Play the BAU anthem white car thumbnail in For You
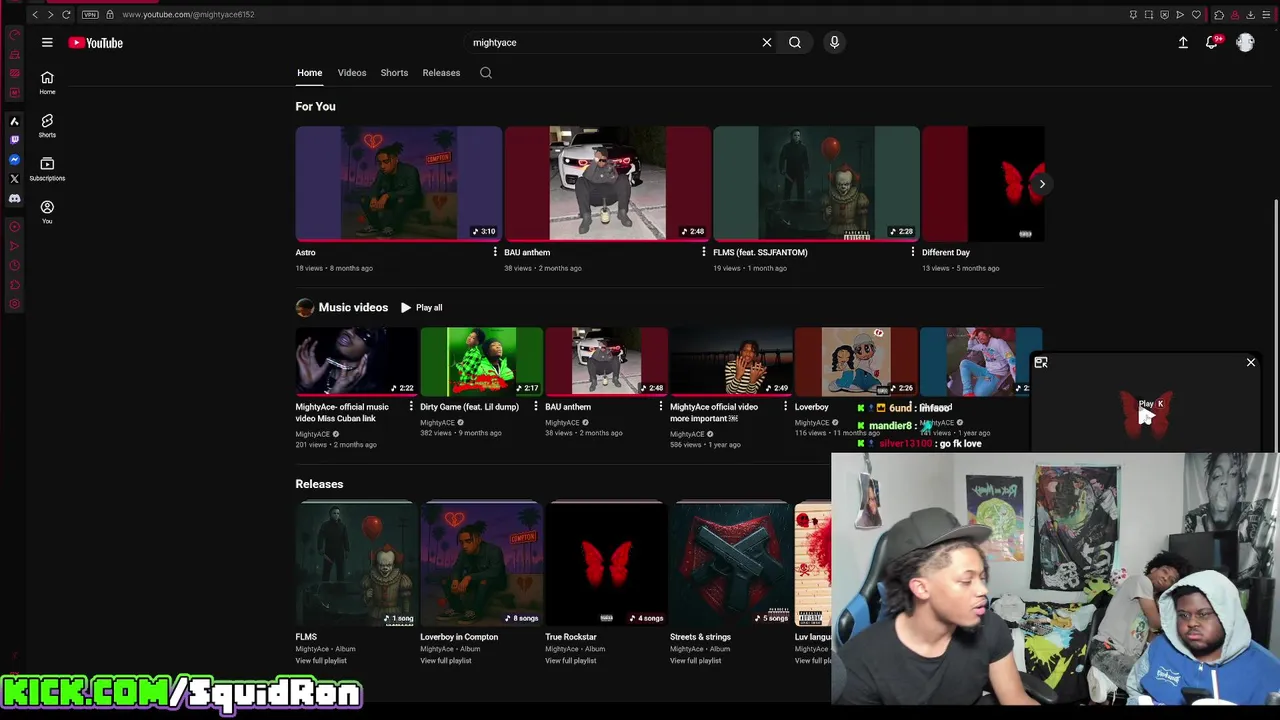 point(608,184)
